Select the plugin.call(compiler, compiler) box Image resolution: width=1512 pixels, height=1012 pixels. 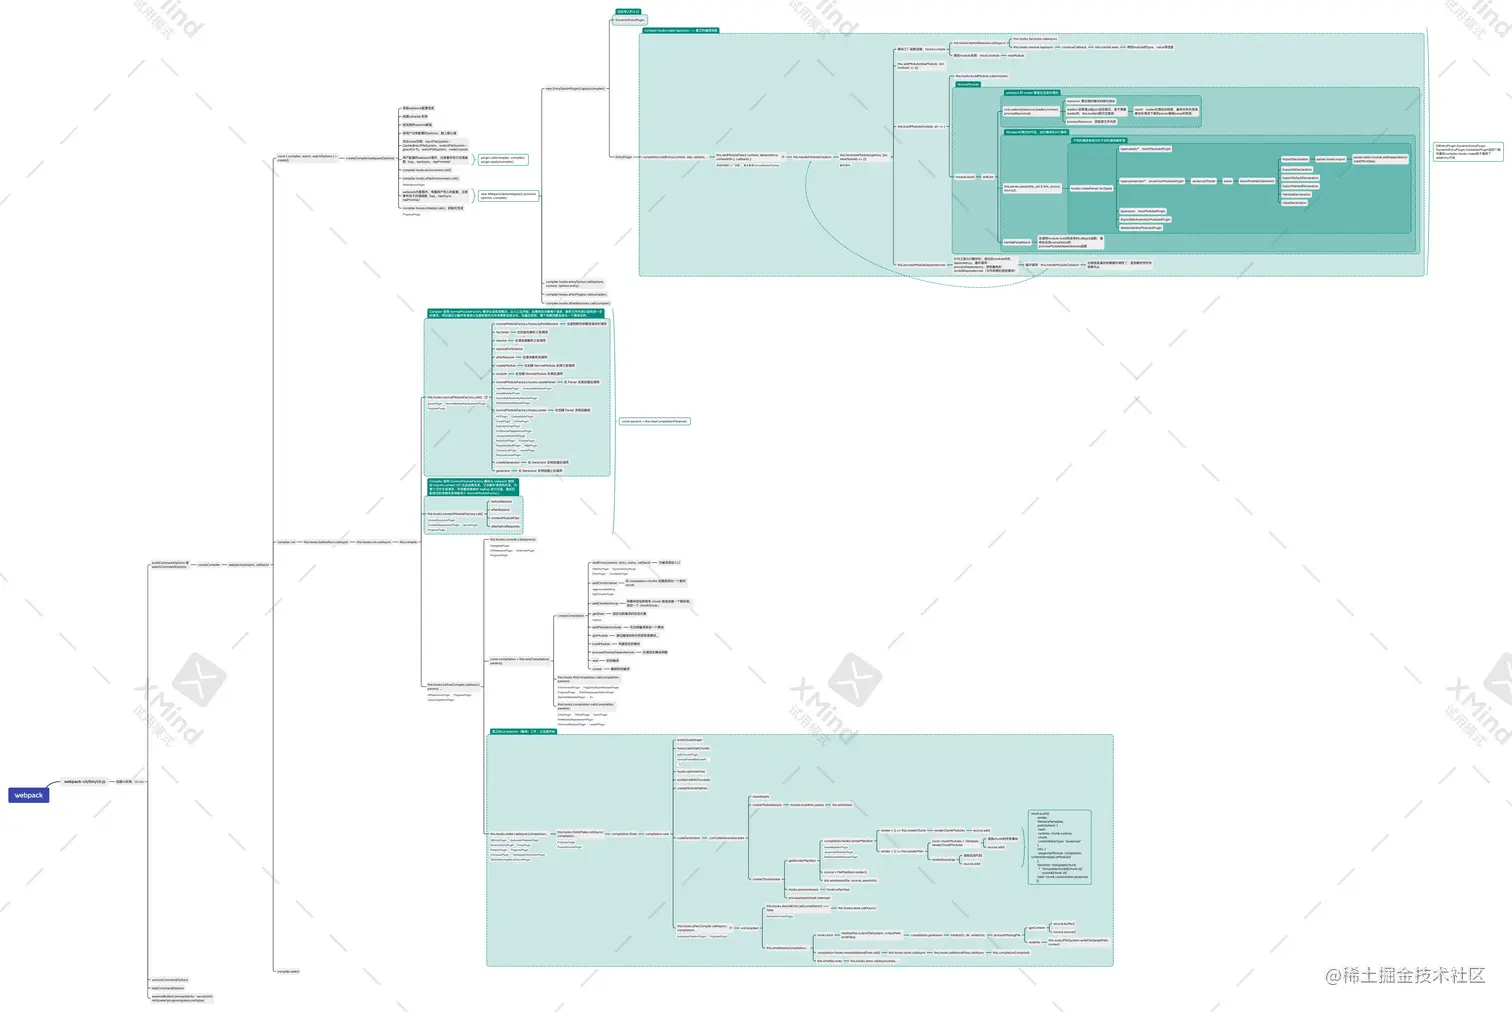503,159
